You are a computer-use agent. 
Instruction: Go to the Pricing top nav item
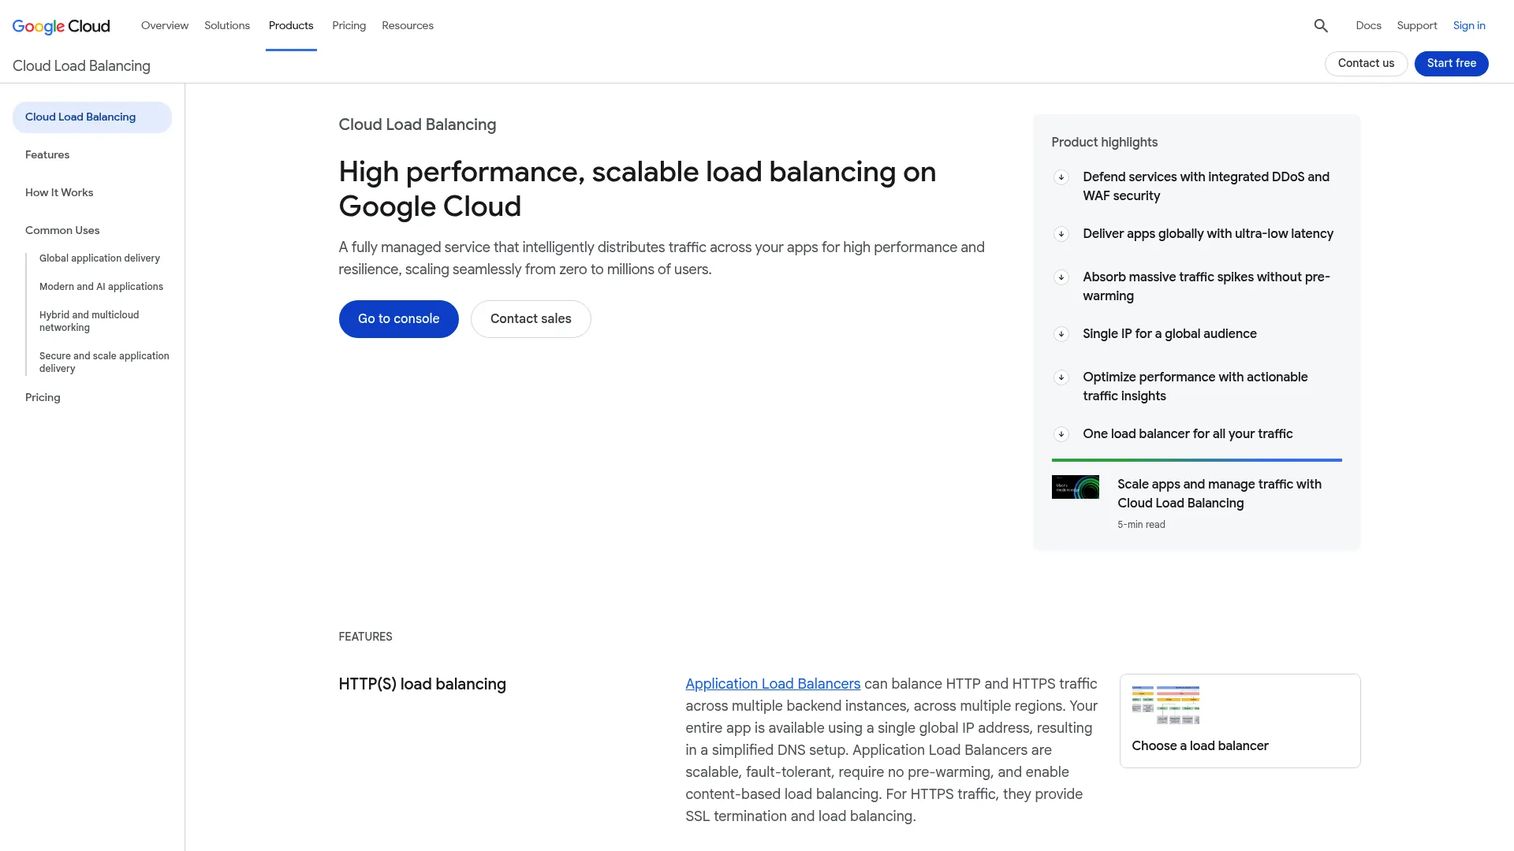(x=349, y=26)
